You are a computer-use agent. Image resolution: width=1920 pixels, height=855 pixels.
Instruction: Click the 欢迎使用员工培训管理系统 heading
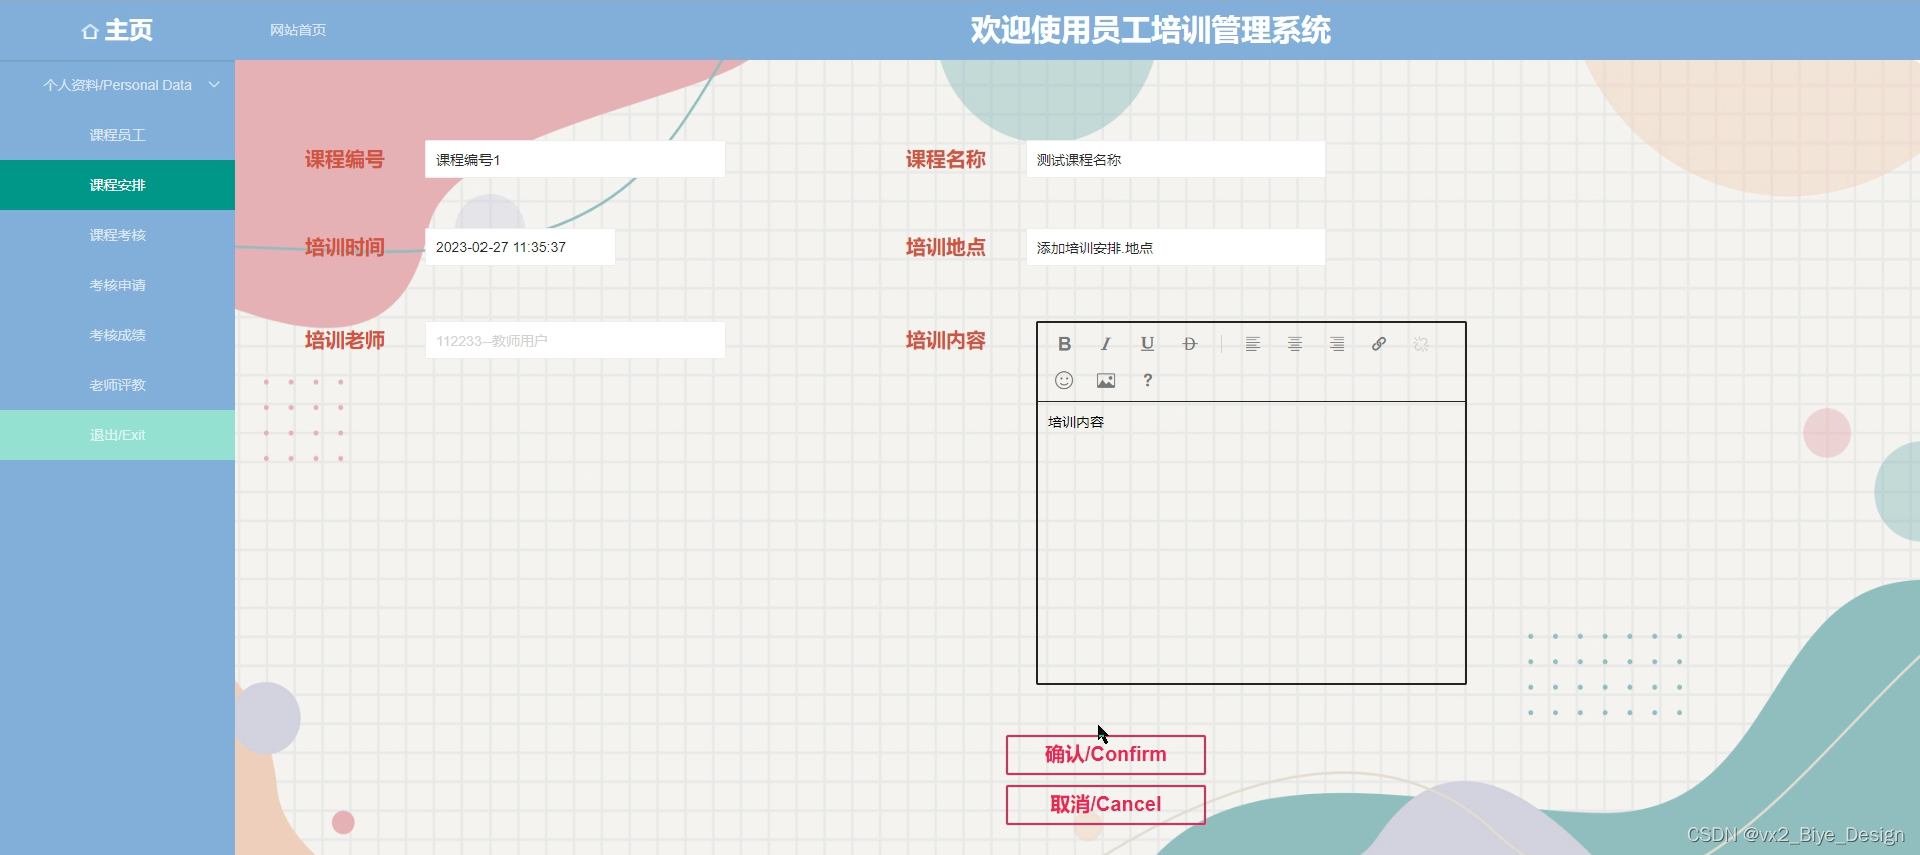tap(1151, 30)
